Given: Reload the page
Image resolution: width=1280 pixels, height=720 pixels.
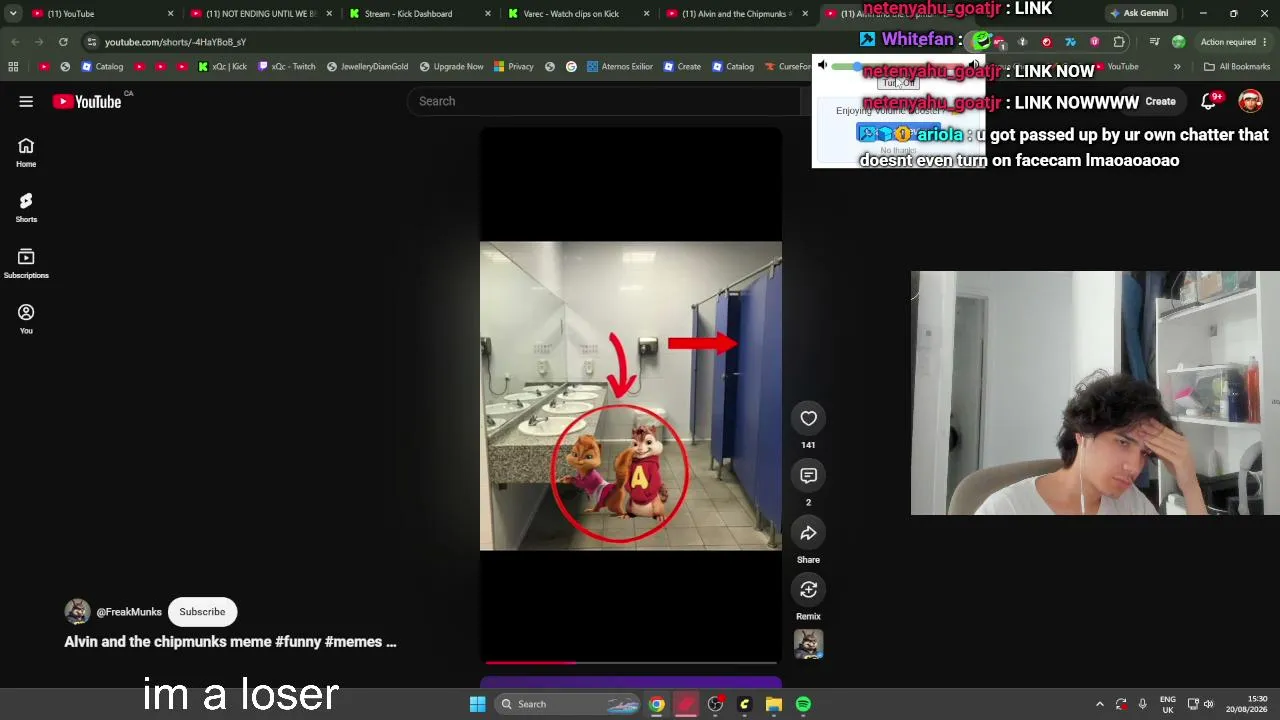Looking at the screenshot, I should pyautogui.click(x=63, y=42).
